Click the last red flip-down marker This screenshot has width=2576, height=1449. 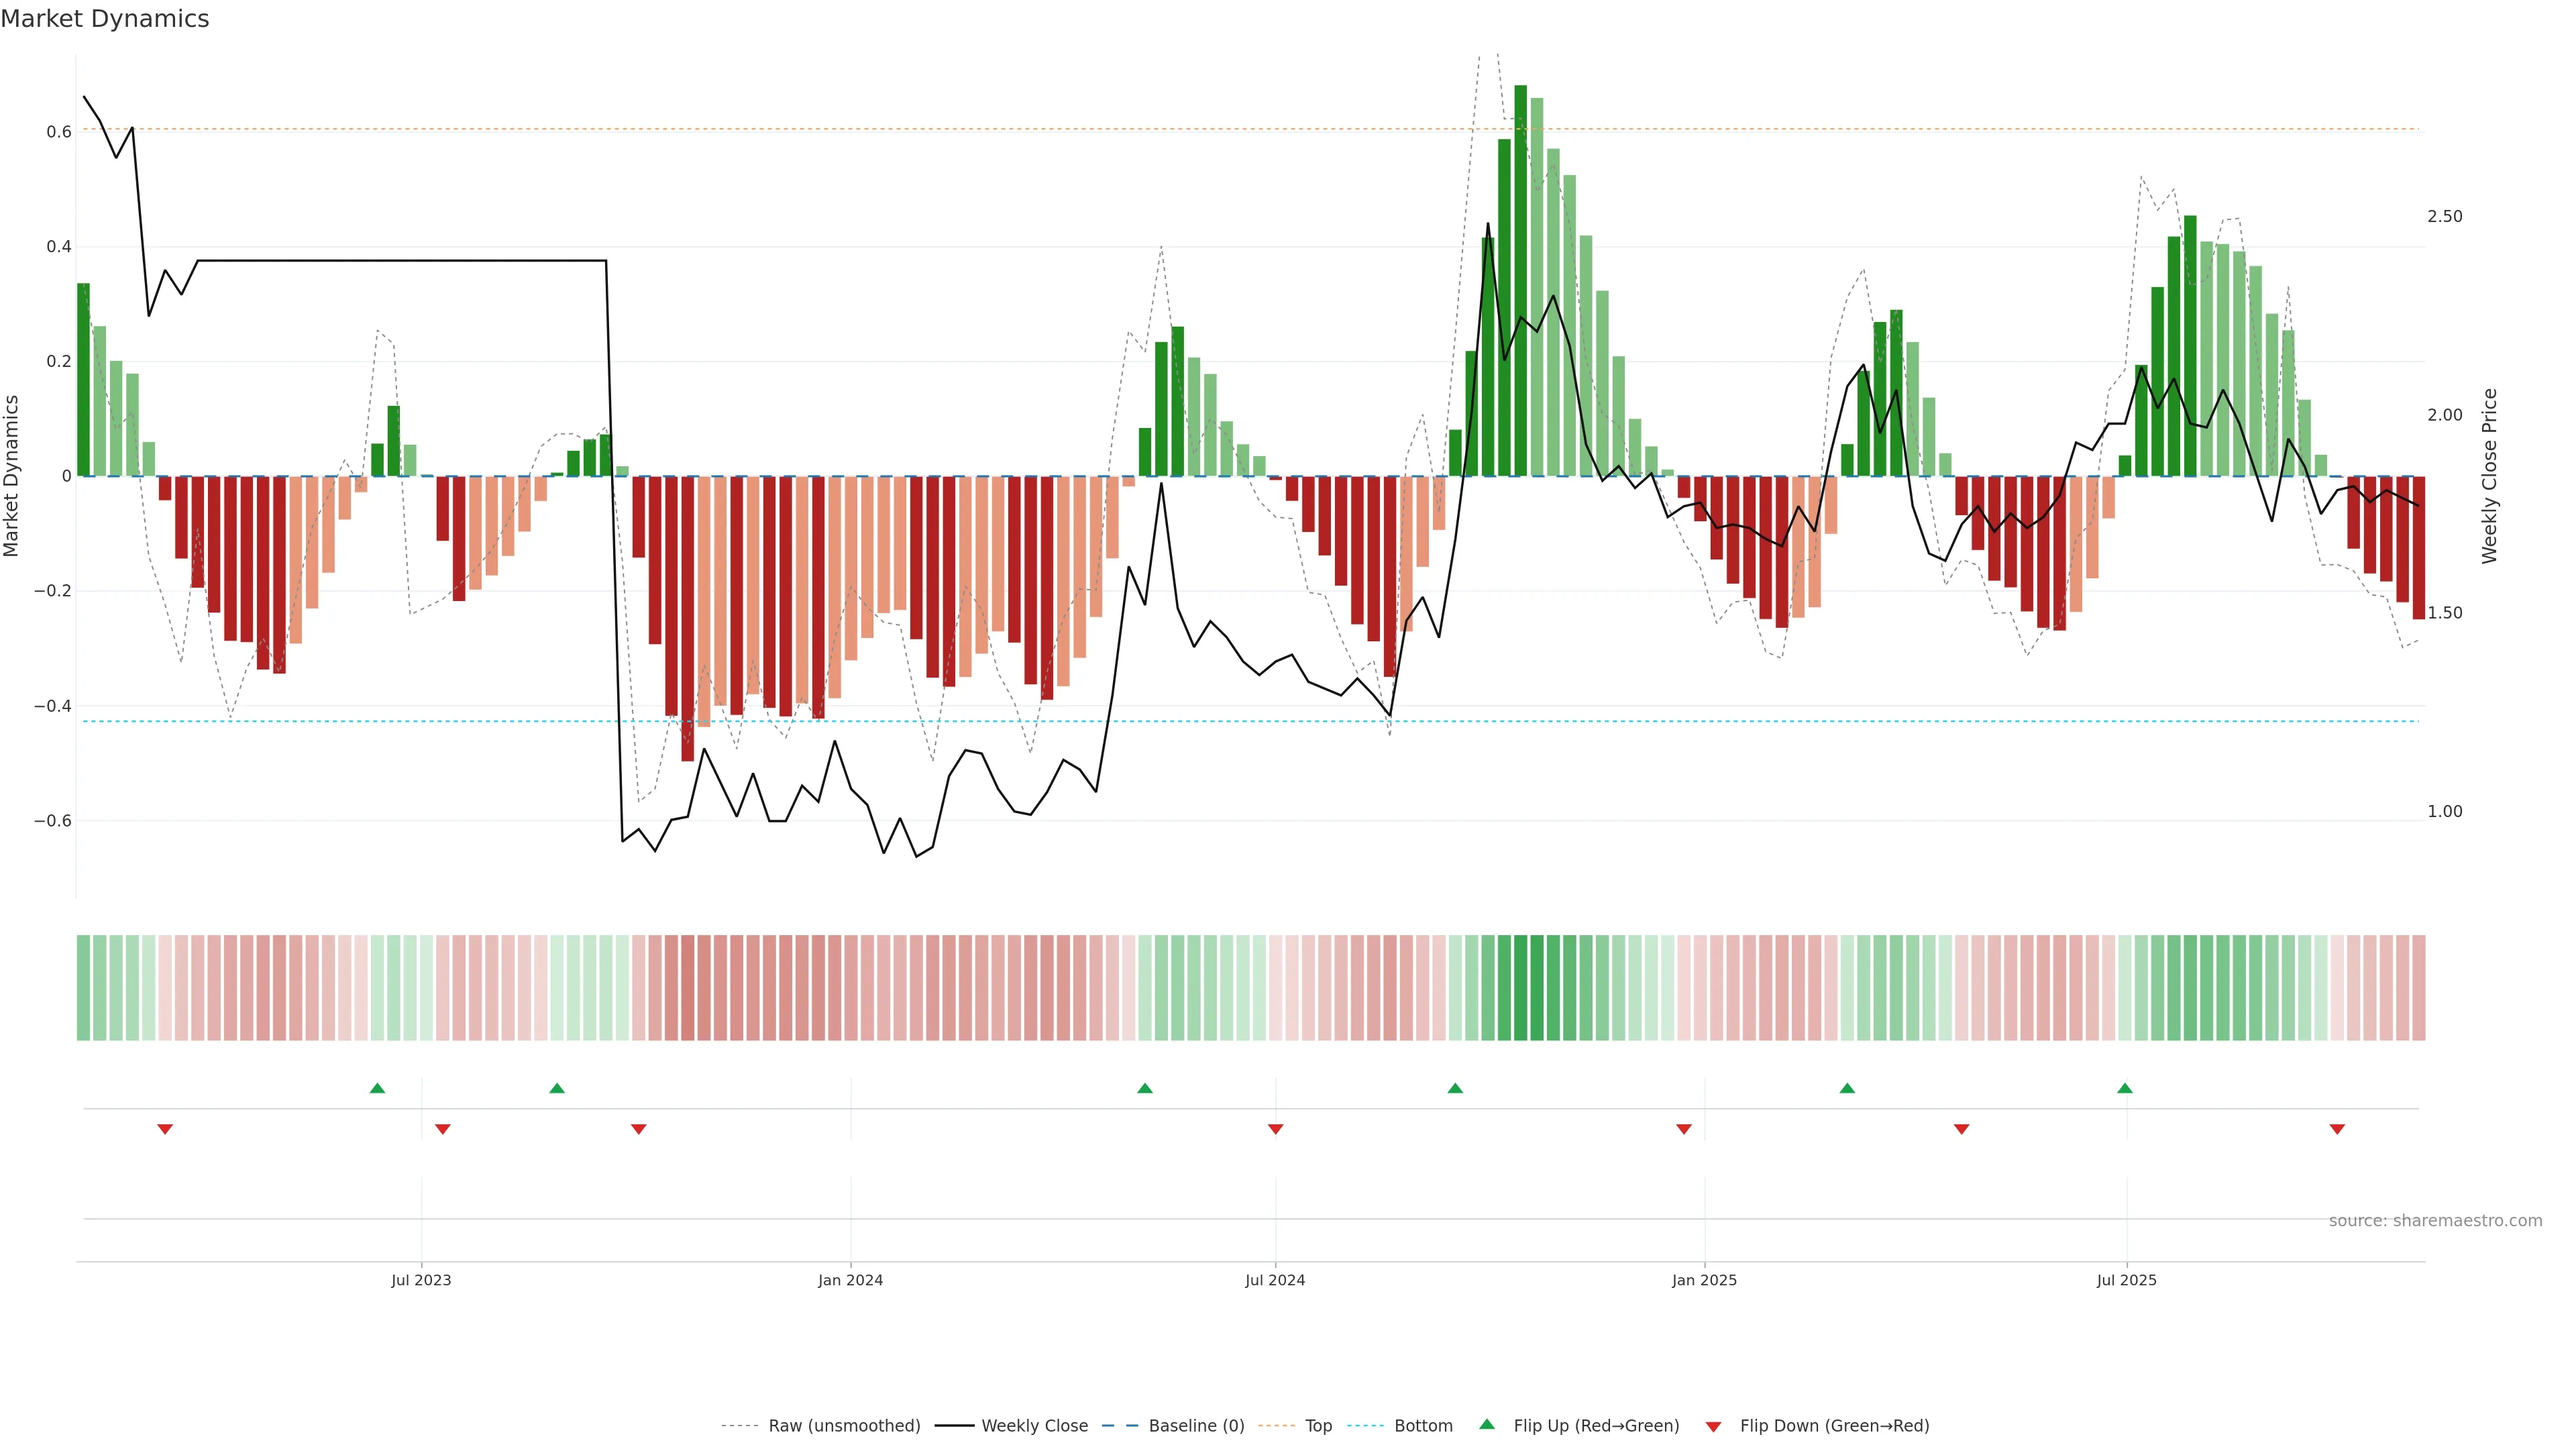point(2337,1129)
